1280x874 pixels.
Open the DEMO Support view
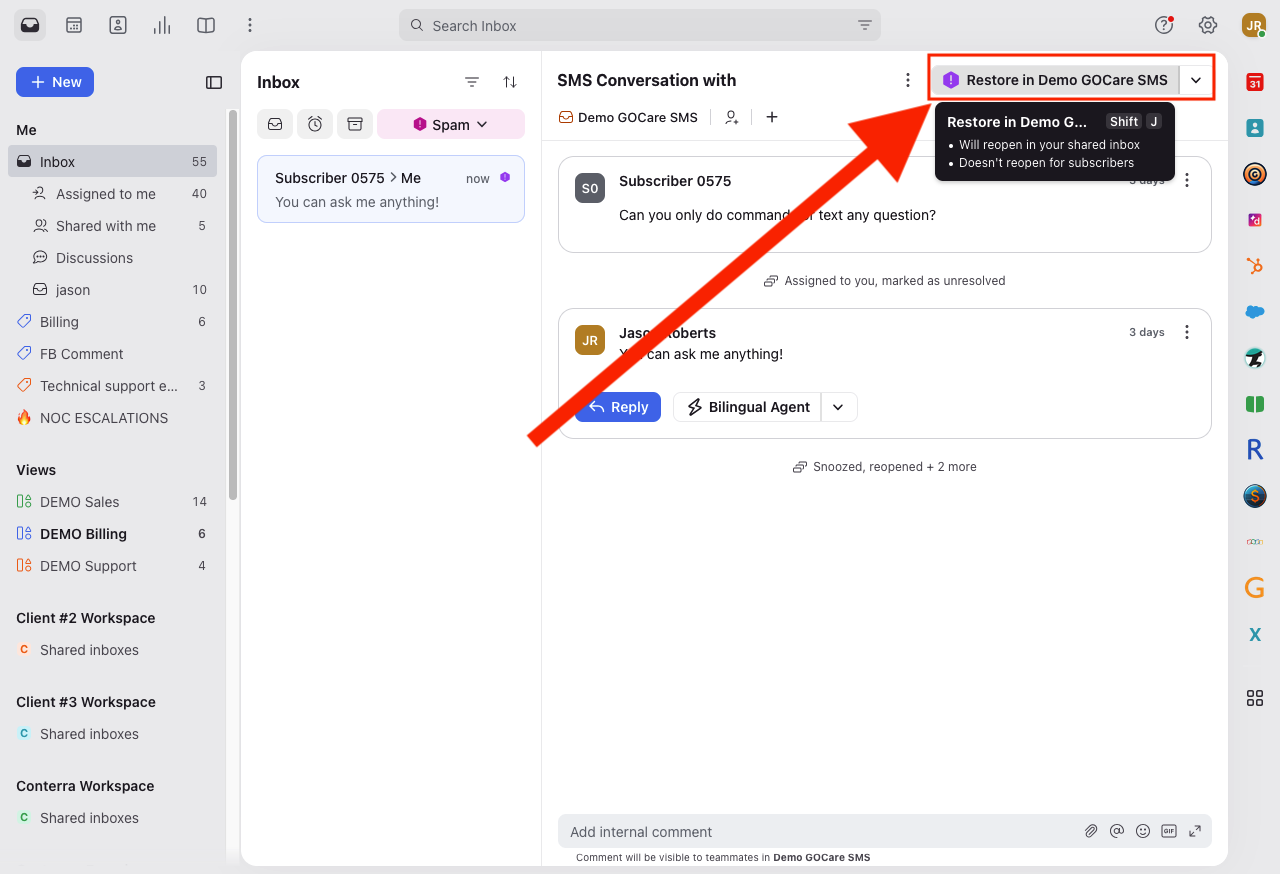click(x=112, y=566)
